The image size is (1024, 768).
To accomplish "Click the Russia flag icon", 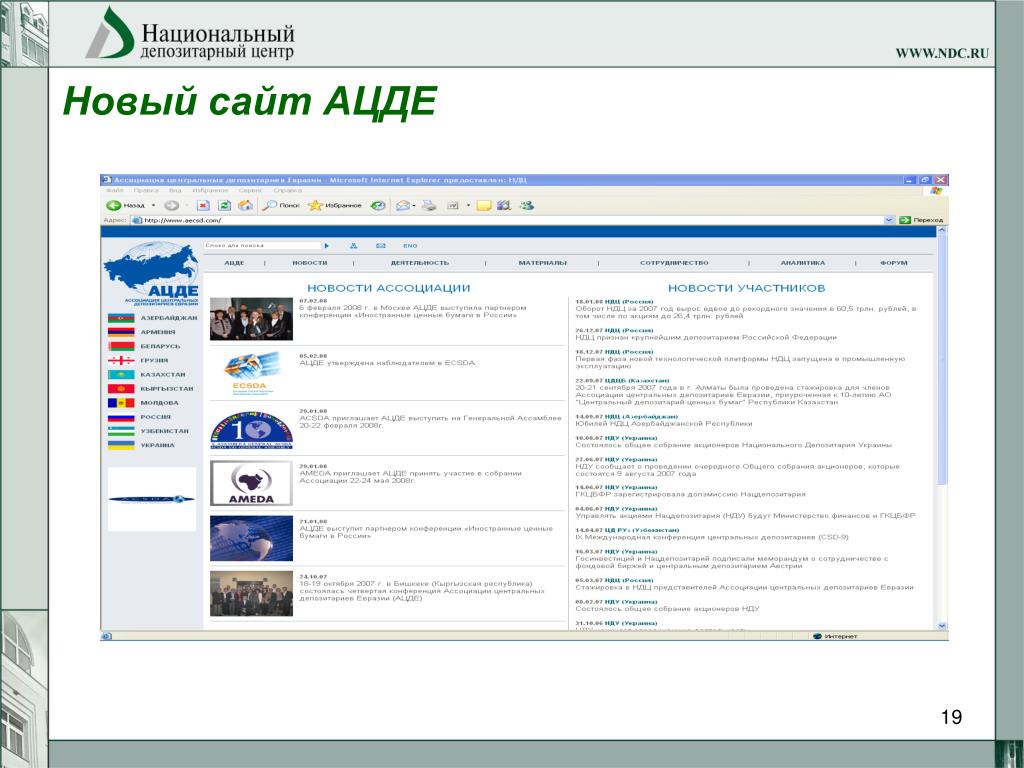I will [x=121, y=417].
